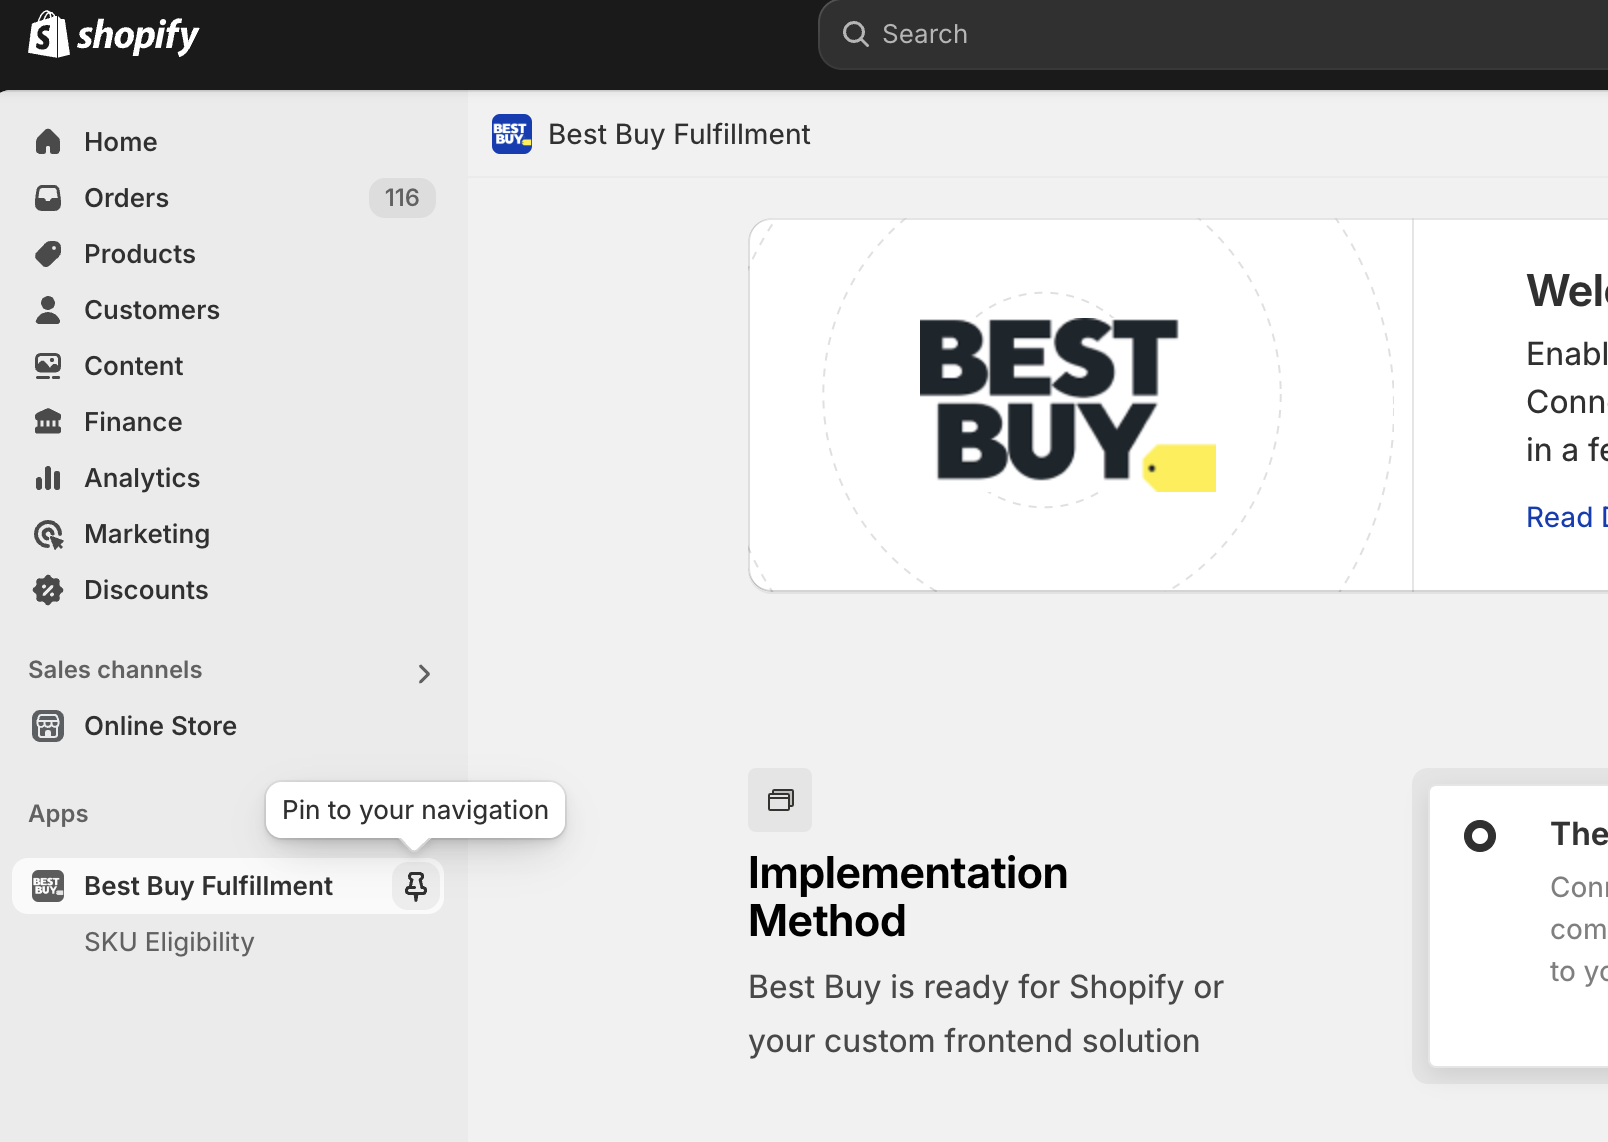1608x1142 pixels.
Task: Open Analytics section
Action: [x=142, y=478]
